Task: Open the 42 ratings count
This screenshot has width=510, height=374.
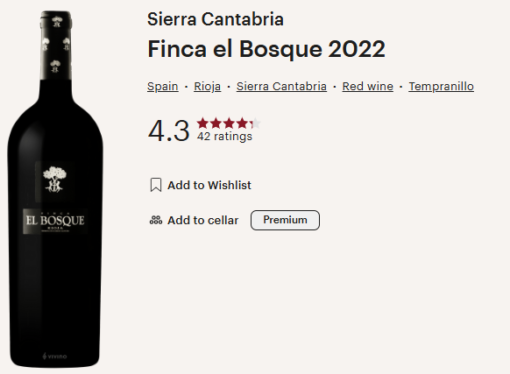Action: pyautogui.click(x=225, y=136)
